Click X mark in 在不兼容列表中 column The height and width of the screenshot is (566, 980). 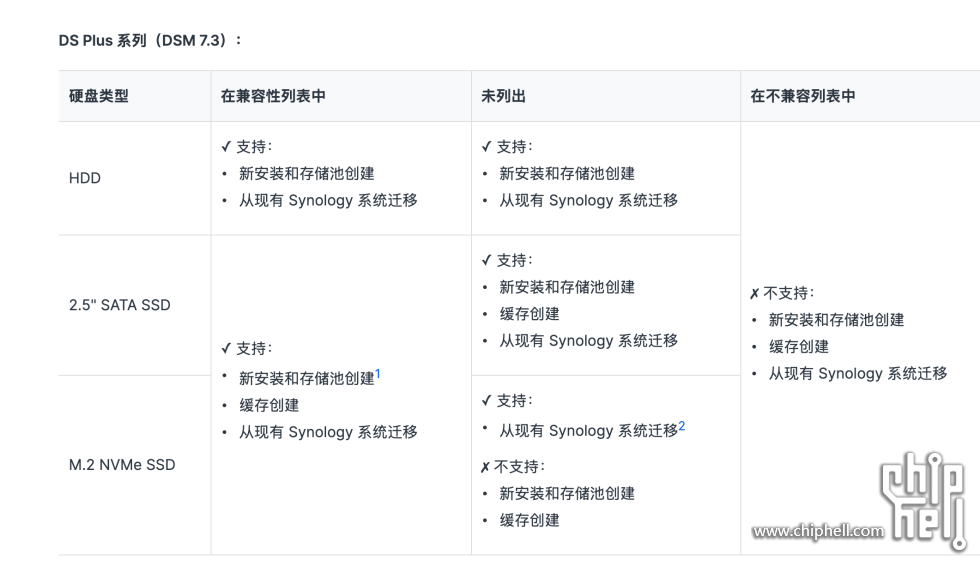(754, 293)
